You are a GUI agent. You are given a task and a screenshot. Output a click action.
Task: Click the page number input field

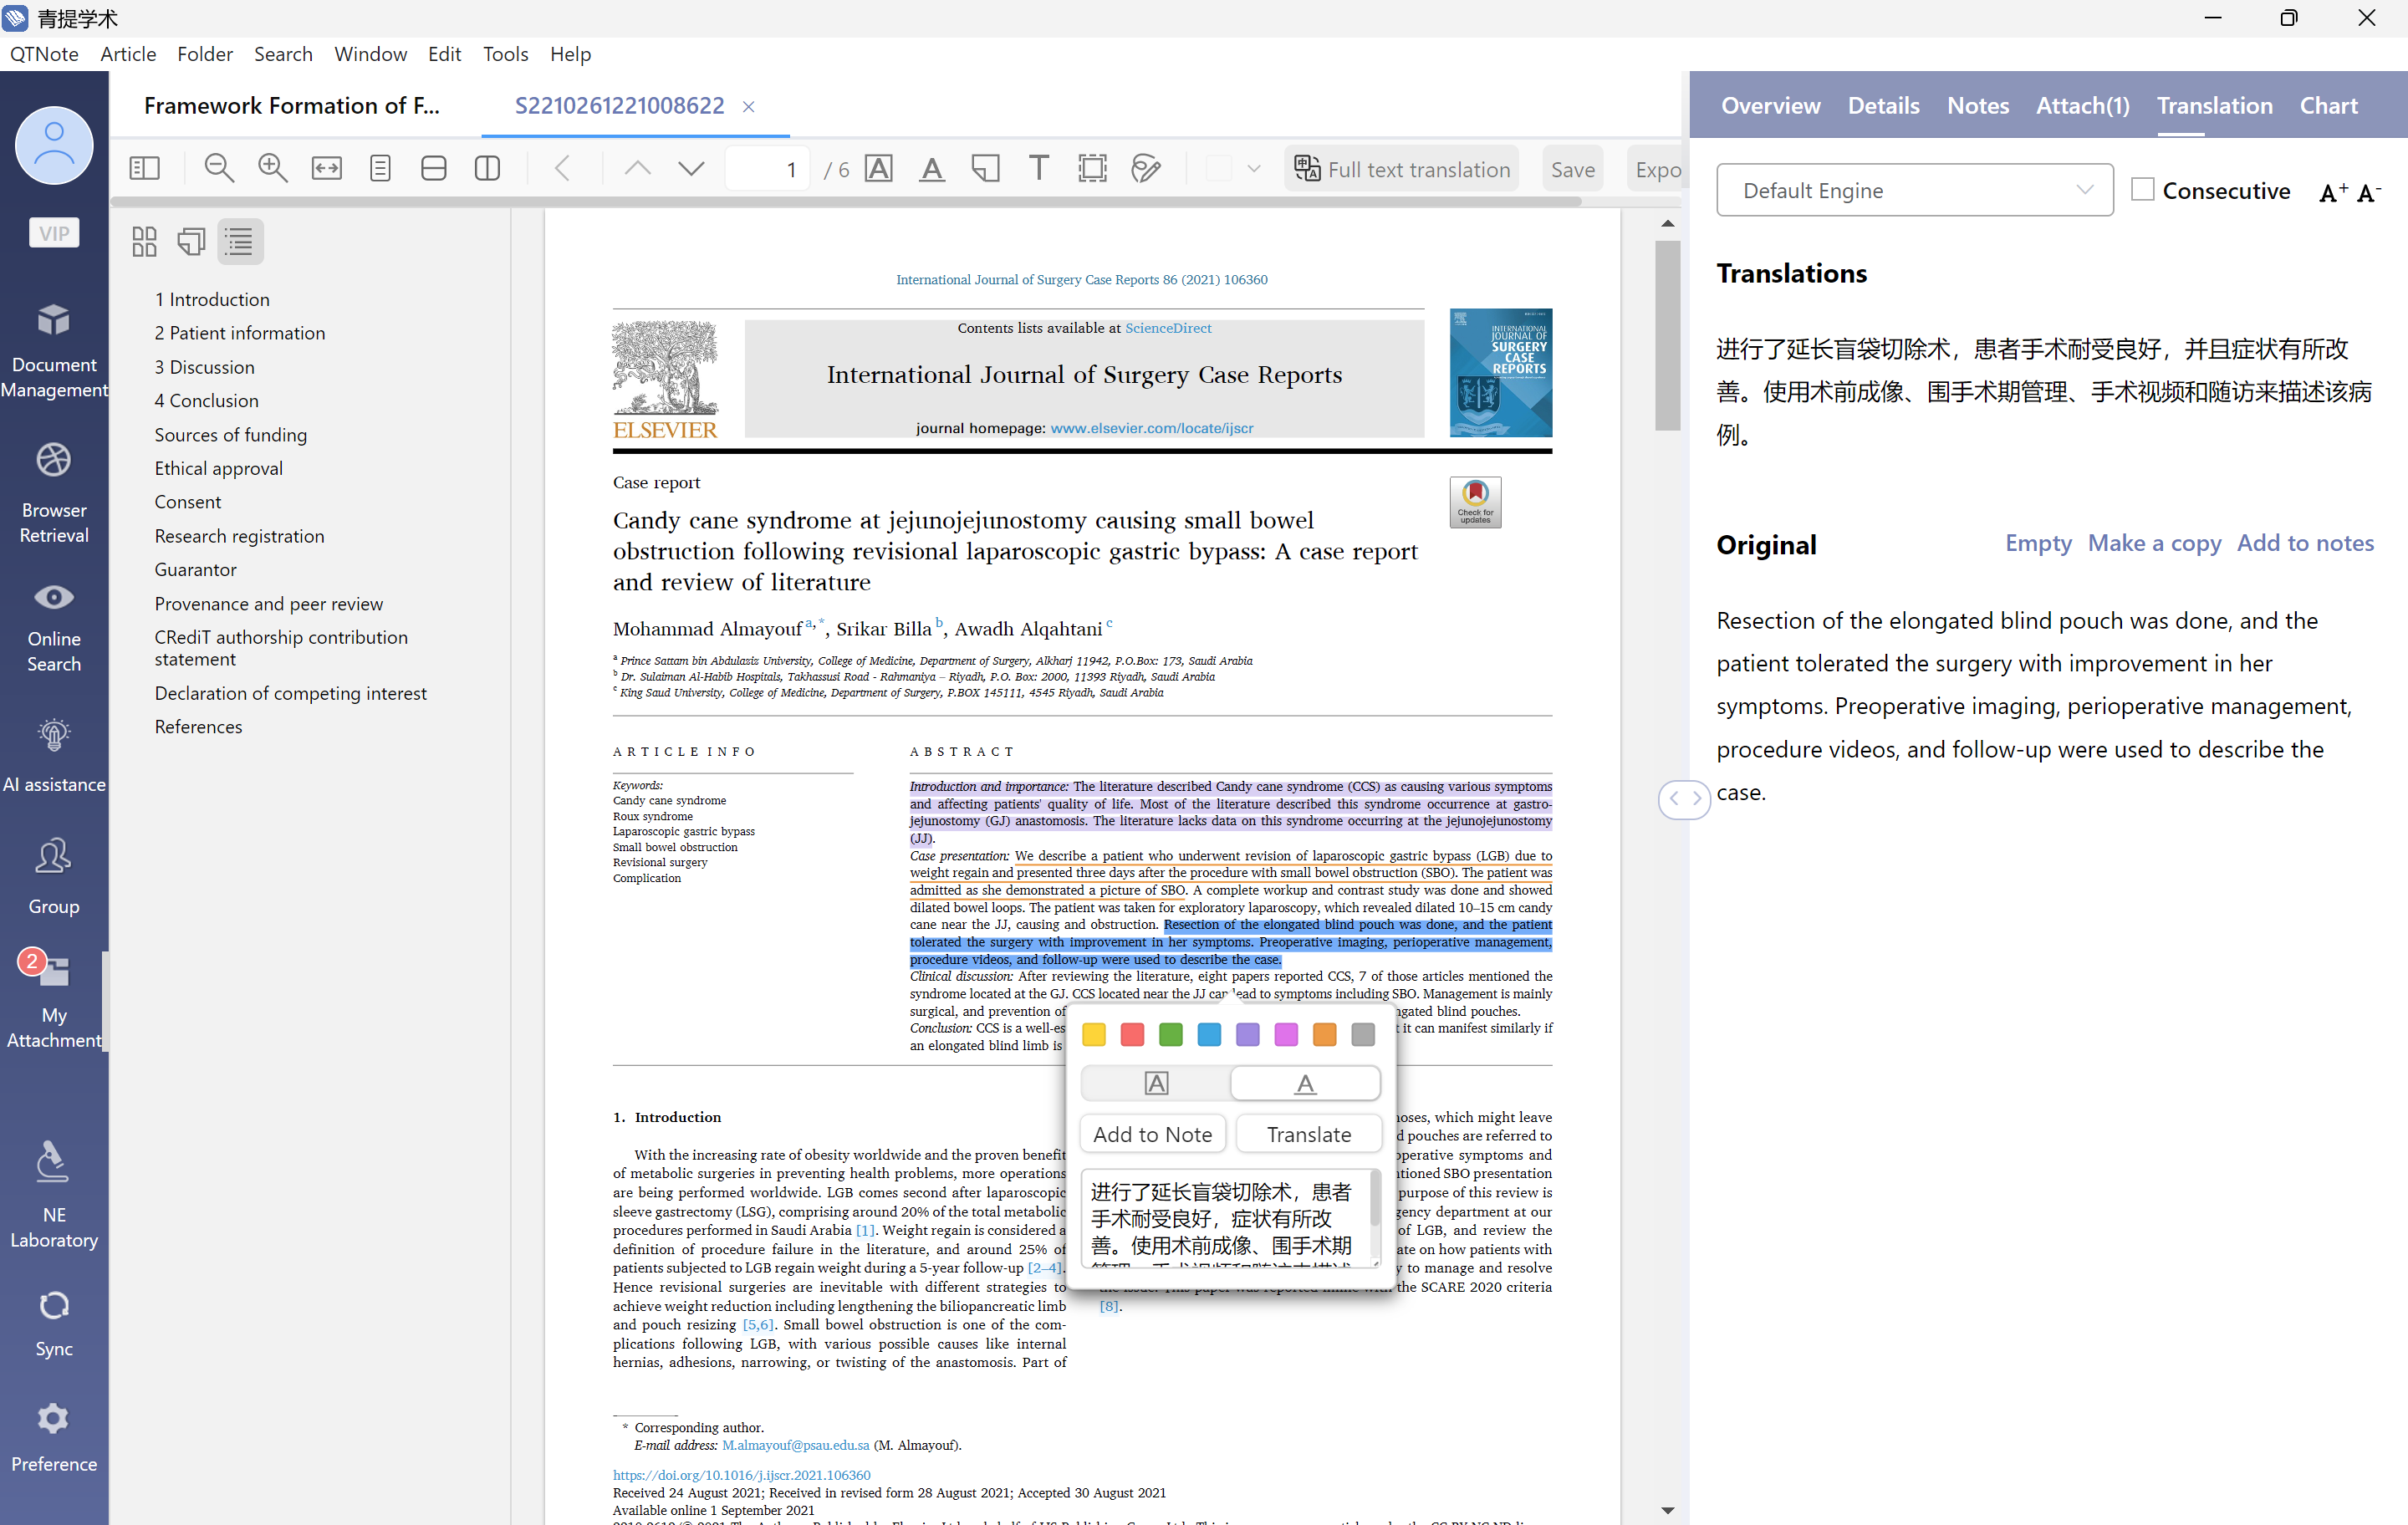coord(767,169)
